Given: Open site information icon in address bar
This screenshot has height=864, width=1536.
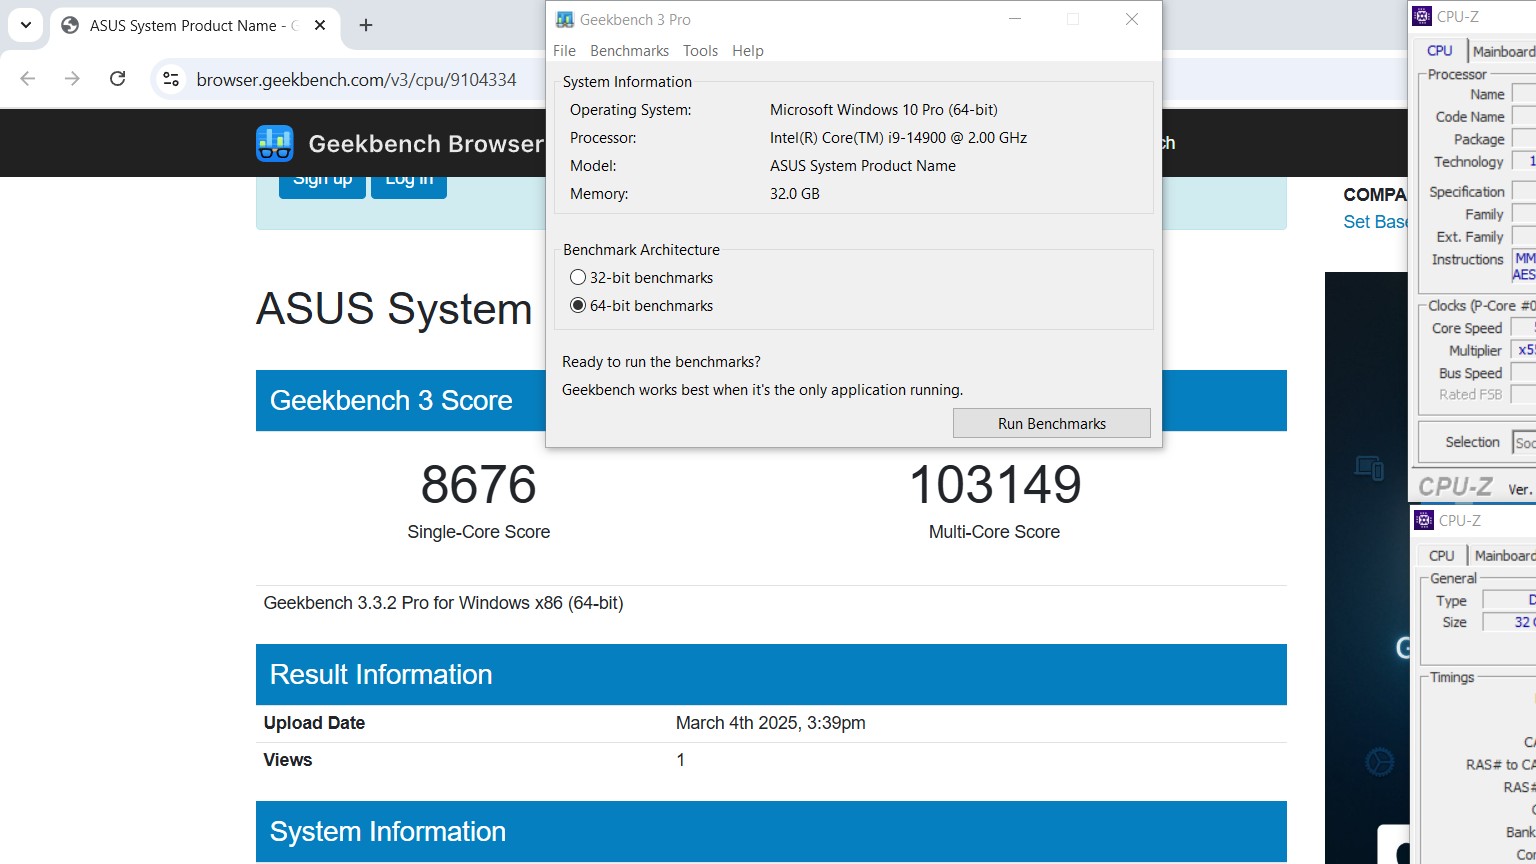Looking at the screenshot, I should tap(171, 79).
